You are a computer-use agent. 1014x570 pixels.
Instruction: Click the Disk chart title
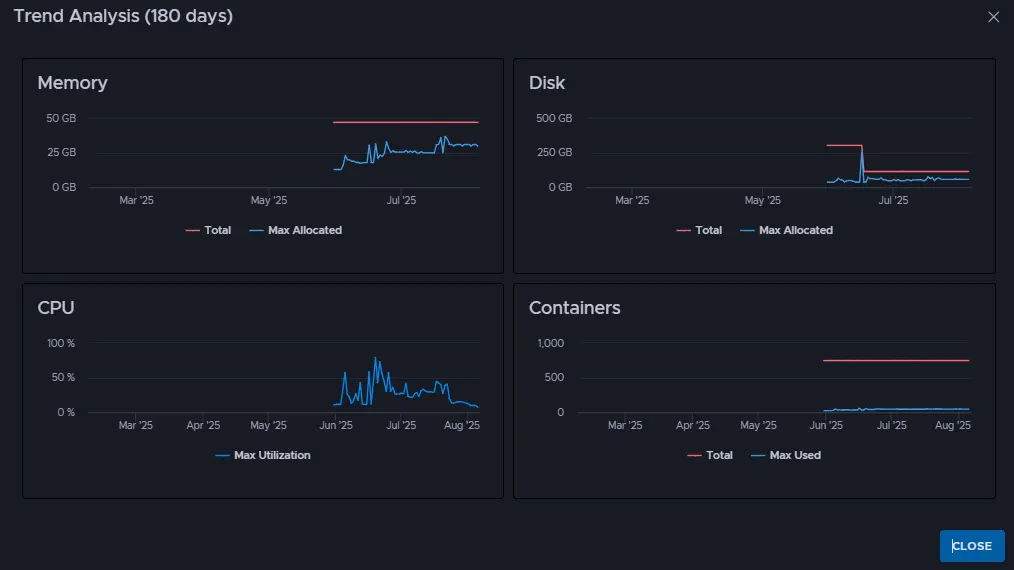547,83
